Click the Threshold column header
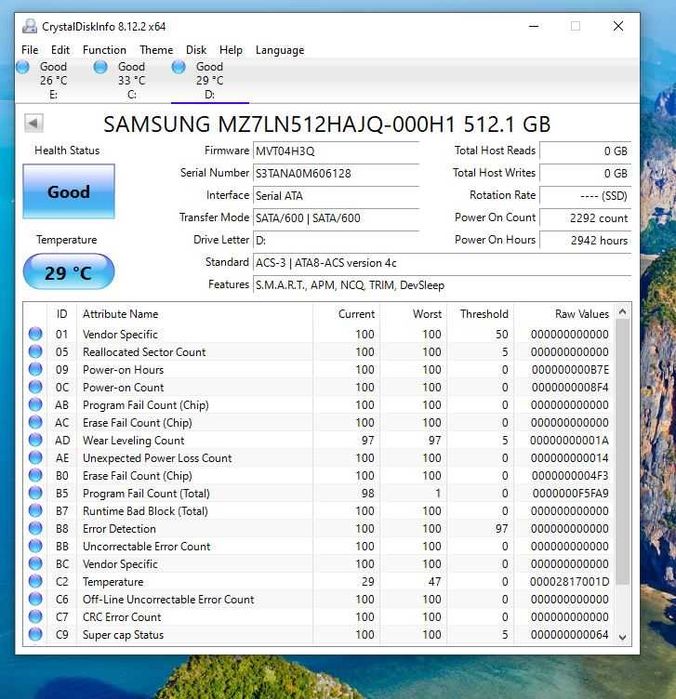Viewport: 676px width, 699px height. point(480,314)
